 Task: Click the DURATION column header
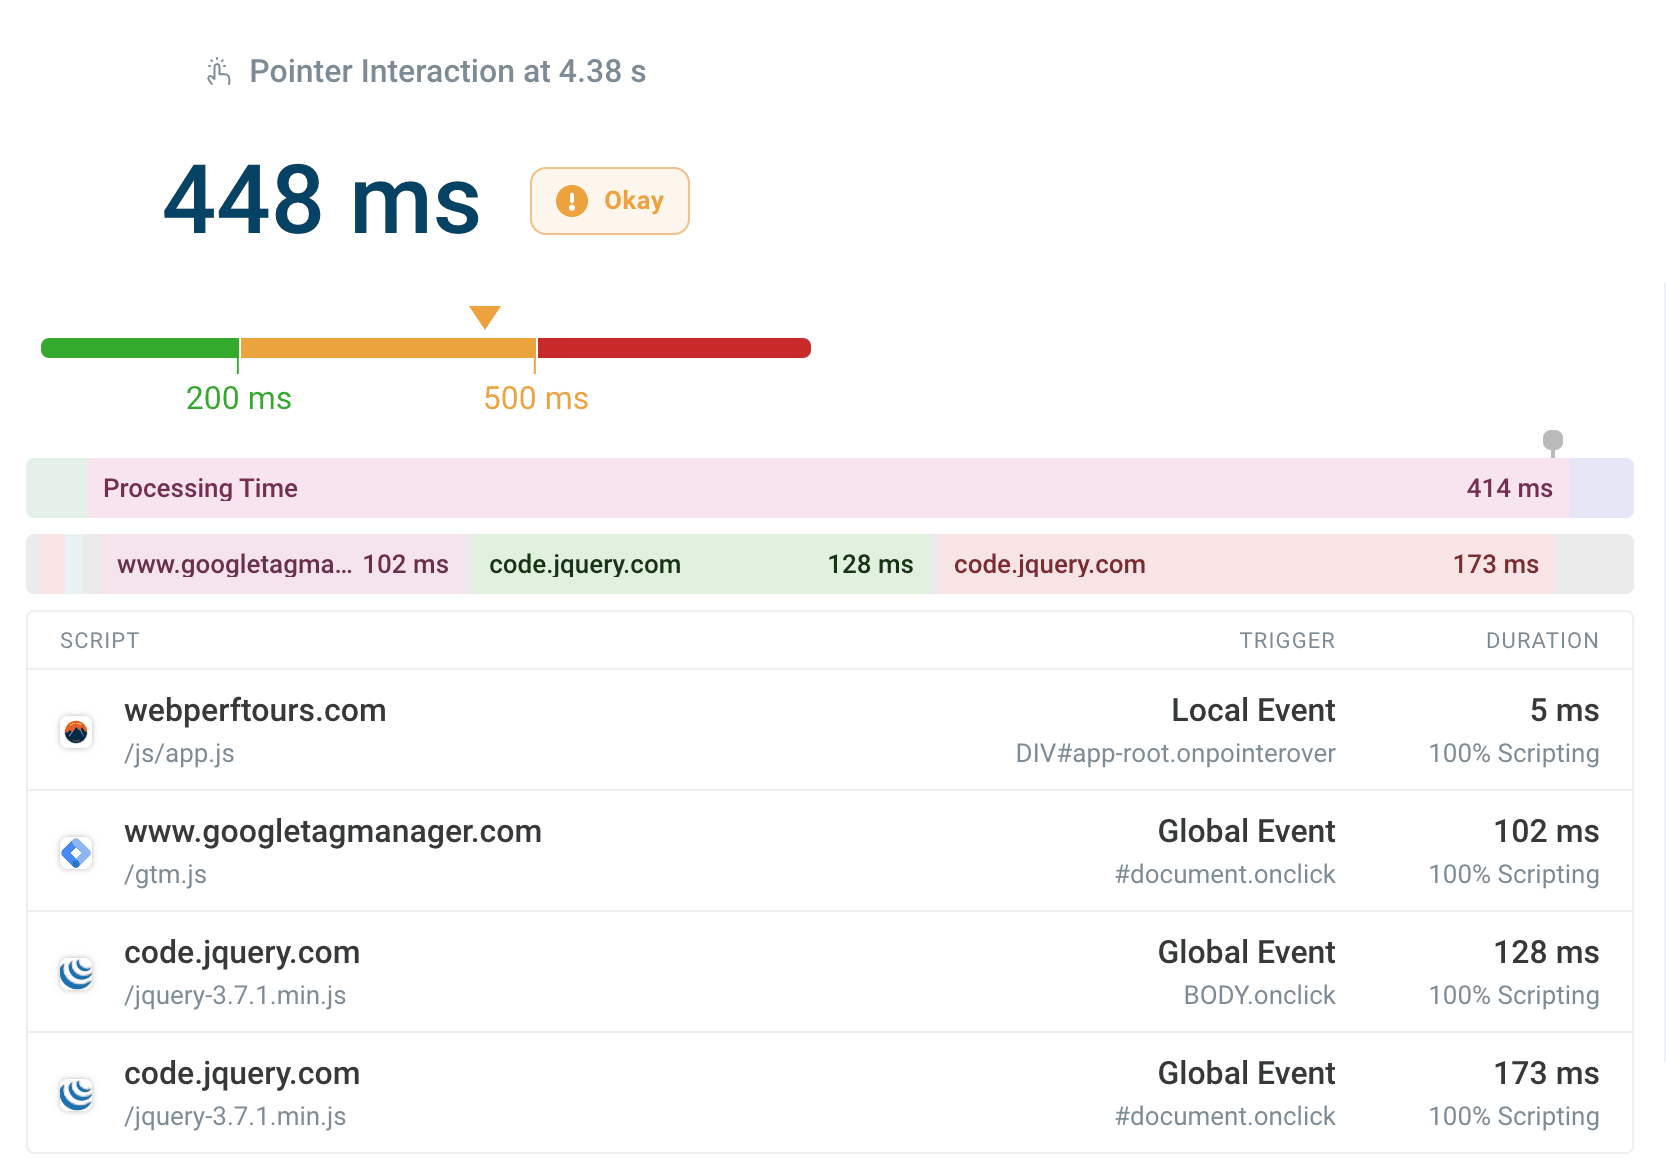click(1541, 641)
